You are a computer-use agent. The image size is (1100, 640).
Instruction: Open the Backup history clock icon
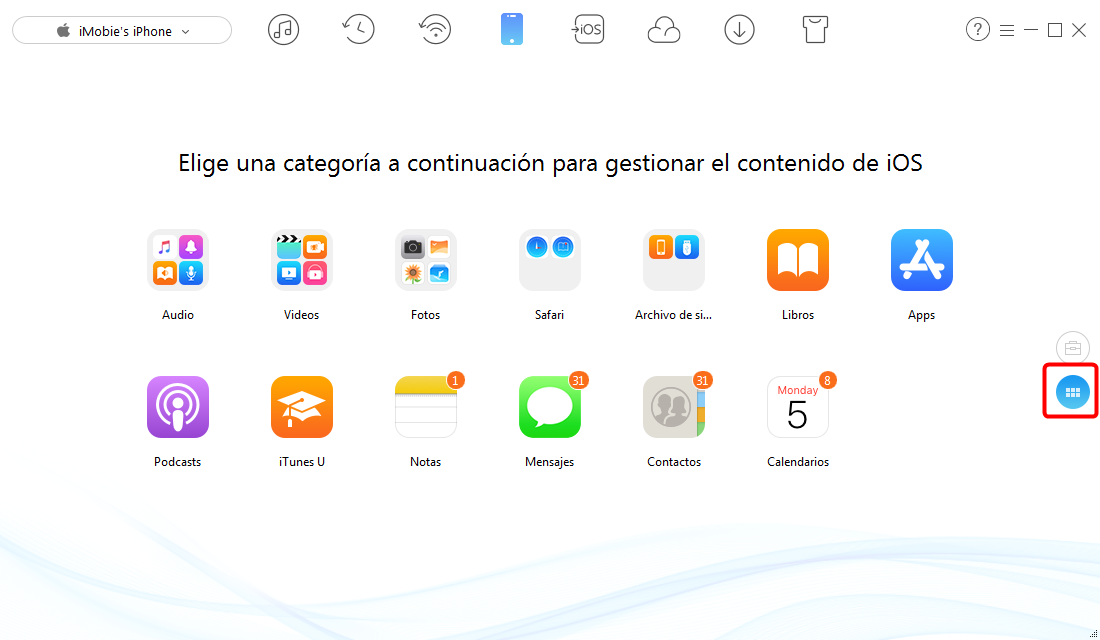358,30
